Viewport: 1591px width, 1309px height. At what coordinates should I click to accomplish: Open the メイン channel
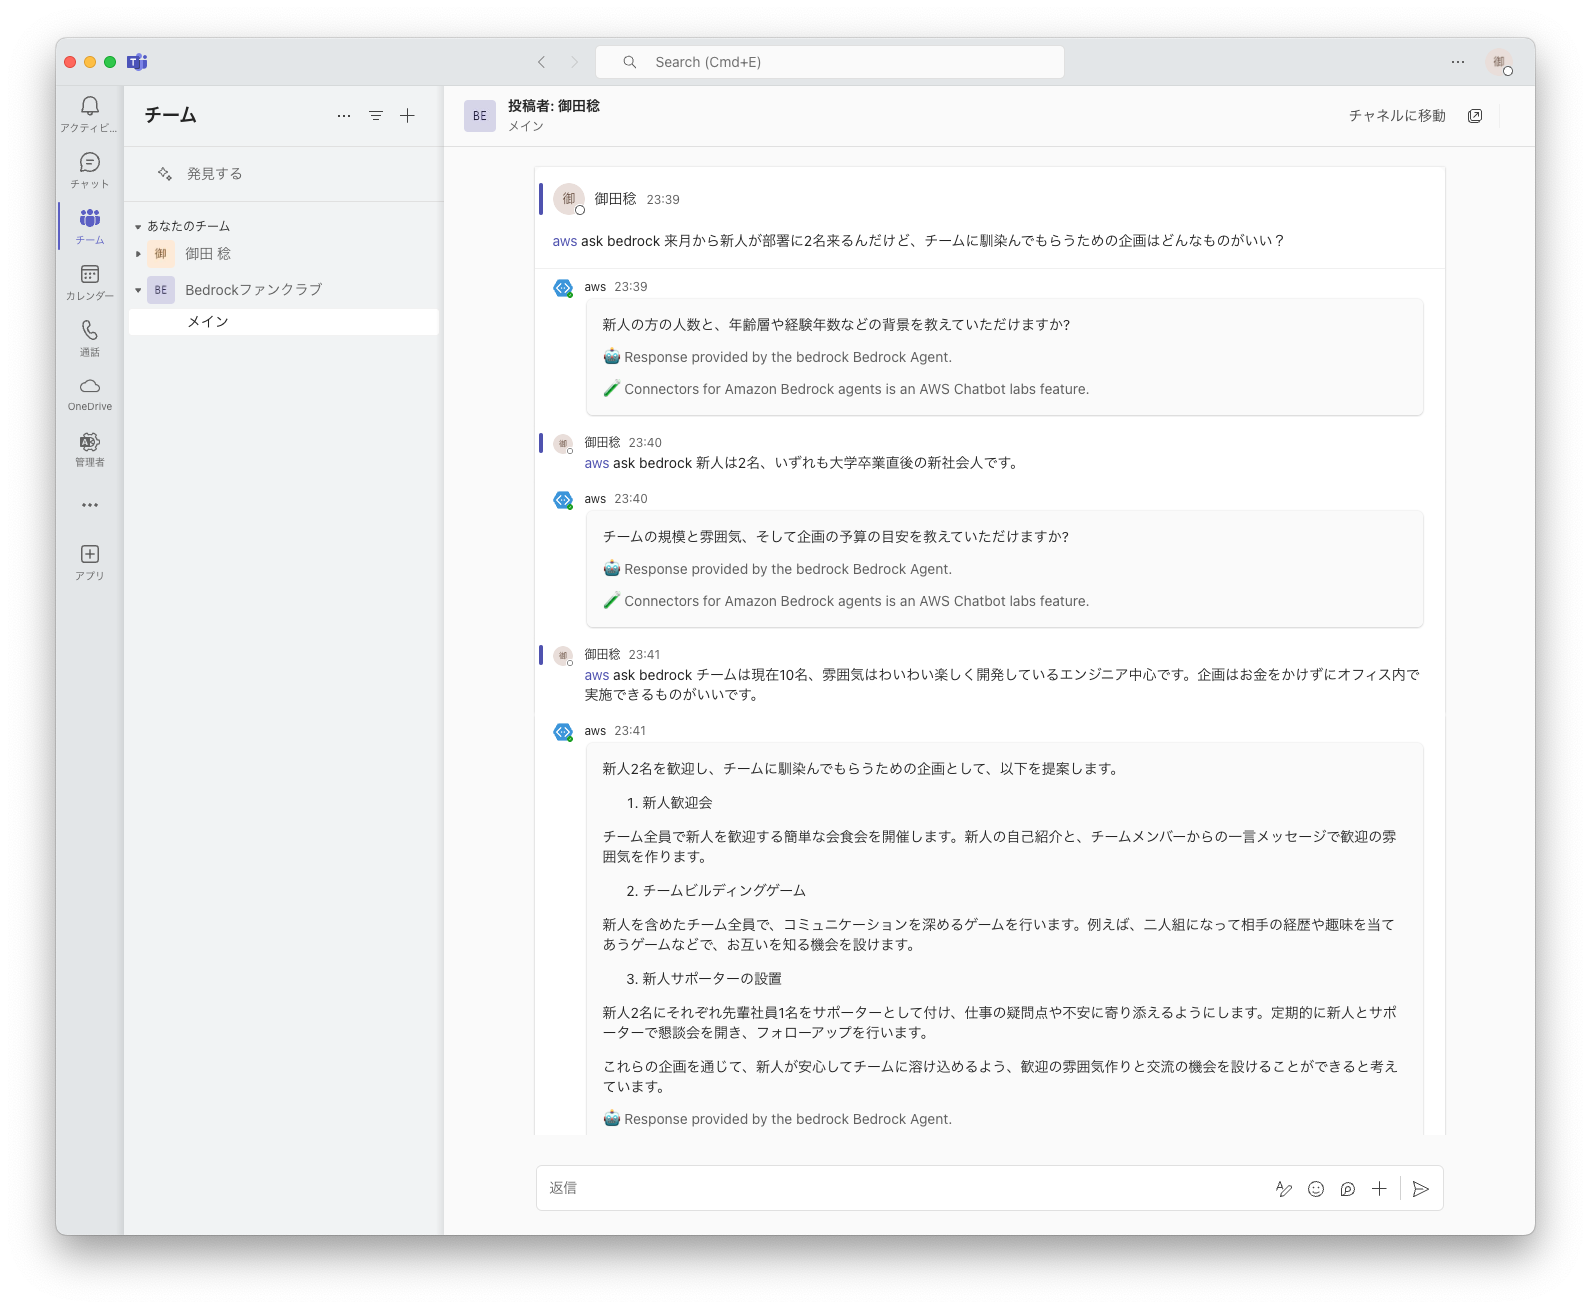click(x=284, y=321)
